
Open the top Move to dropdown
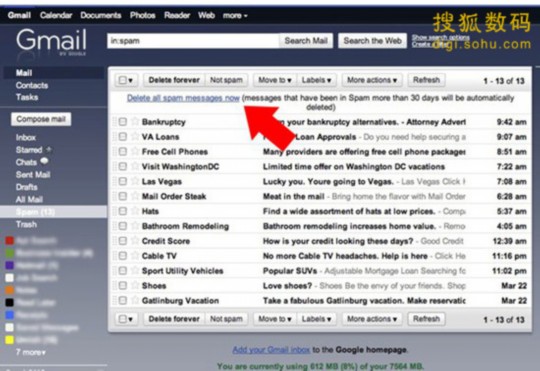click(x=275, y=80)
